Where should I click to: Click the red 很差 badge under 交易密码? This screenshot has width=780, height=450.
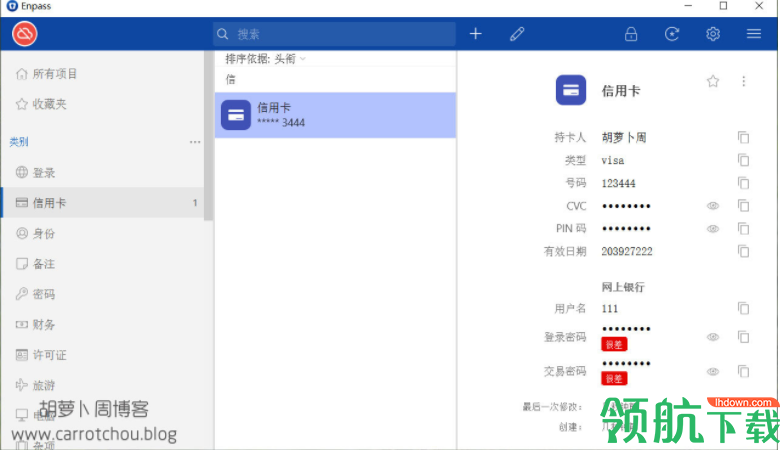click(x=614, y=379)
